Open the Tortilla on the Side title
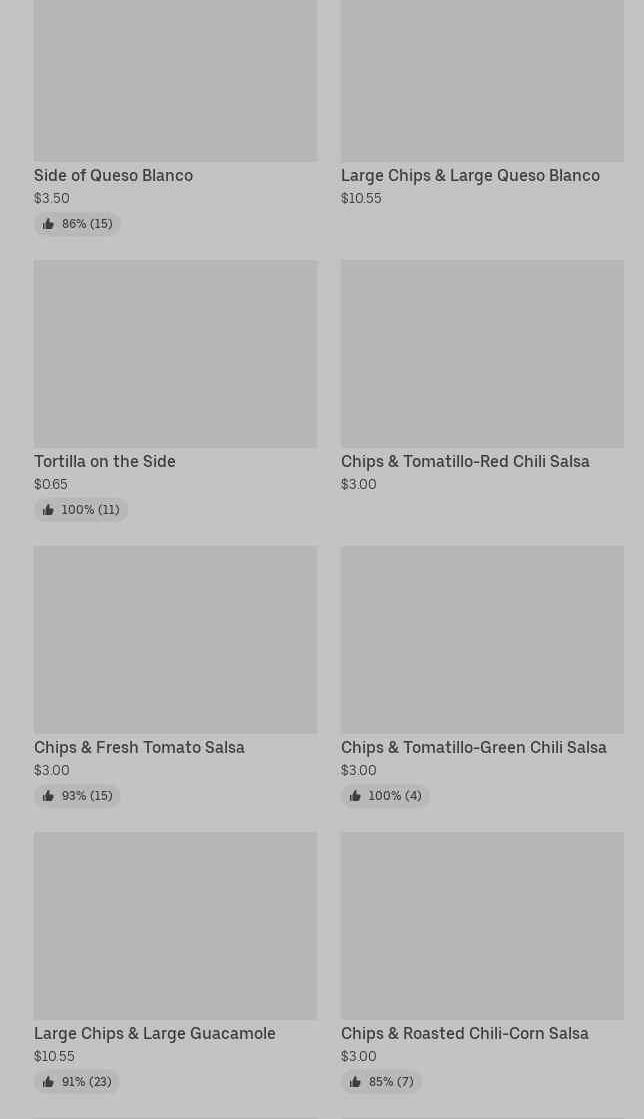Image resolution: width=644 pixels, height=1119 pixels. pos(104,462)
